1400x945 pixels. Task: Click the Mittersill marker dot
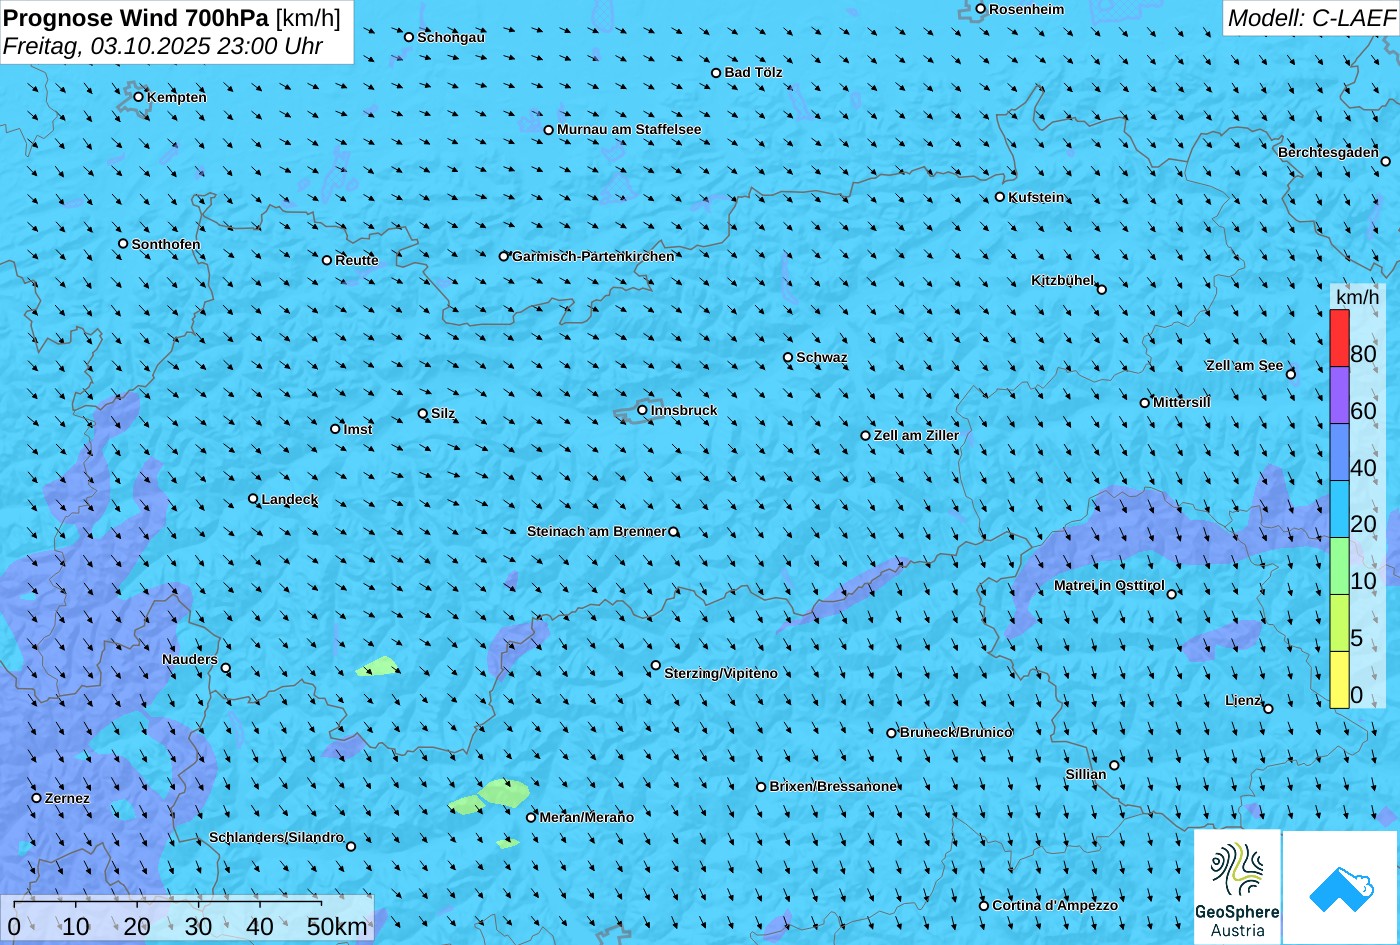point(1145,403)
